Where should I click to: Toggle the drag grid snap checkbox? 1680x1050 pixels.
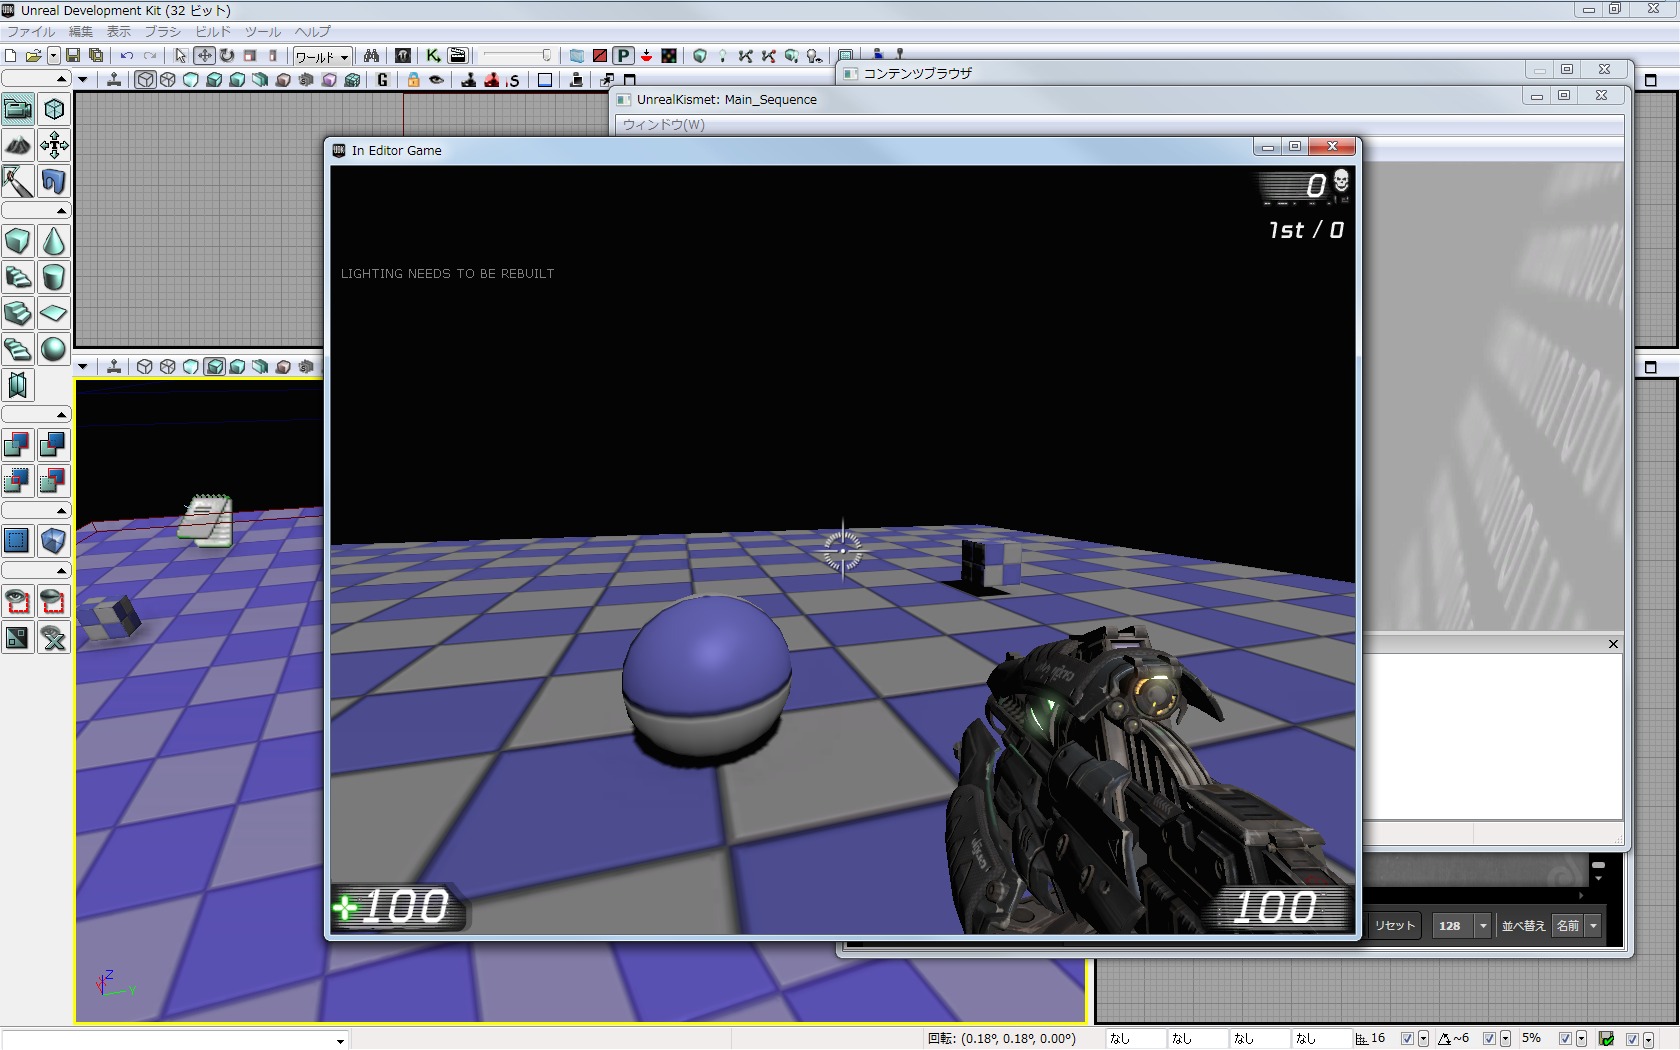1407,1039
